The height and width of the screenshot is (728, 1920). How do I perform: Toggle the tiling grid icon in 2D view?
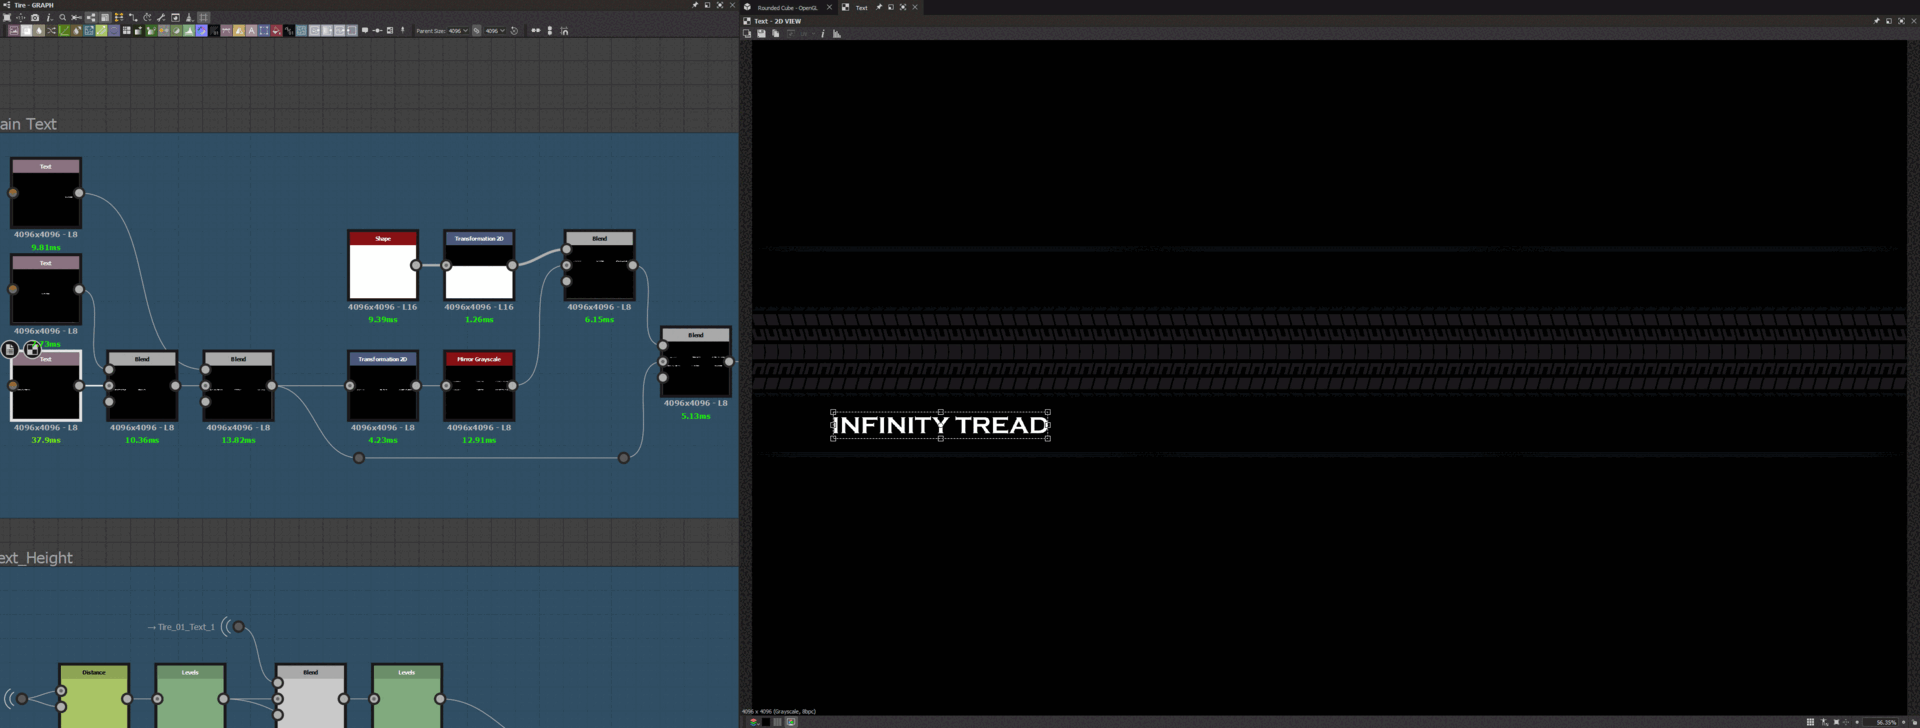click(1810, 722)
